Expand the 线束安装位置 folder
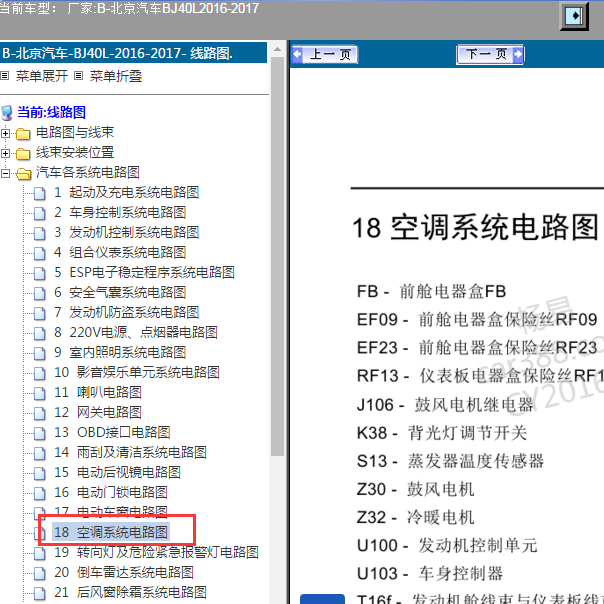604x604 pixels. (x=5, y=153)
